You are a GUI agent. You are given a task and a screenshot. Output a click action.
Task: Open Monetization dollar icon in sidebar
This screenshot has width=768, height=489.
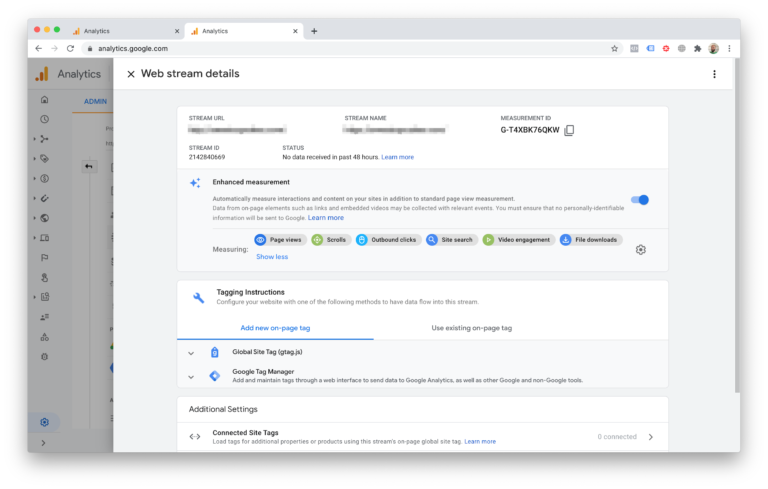coord(45,178)
